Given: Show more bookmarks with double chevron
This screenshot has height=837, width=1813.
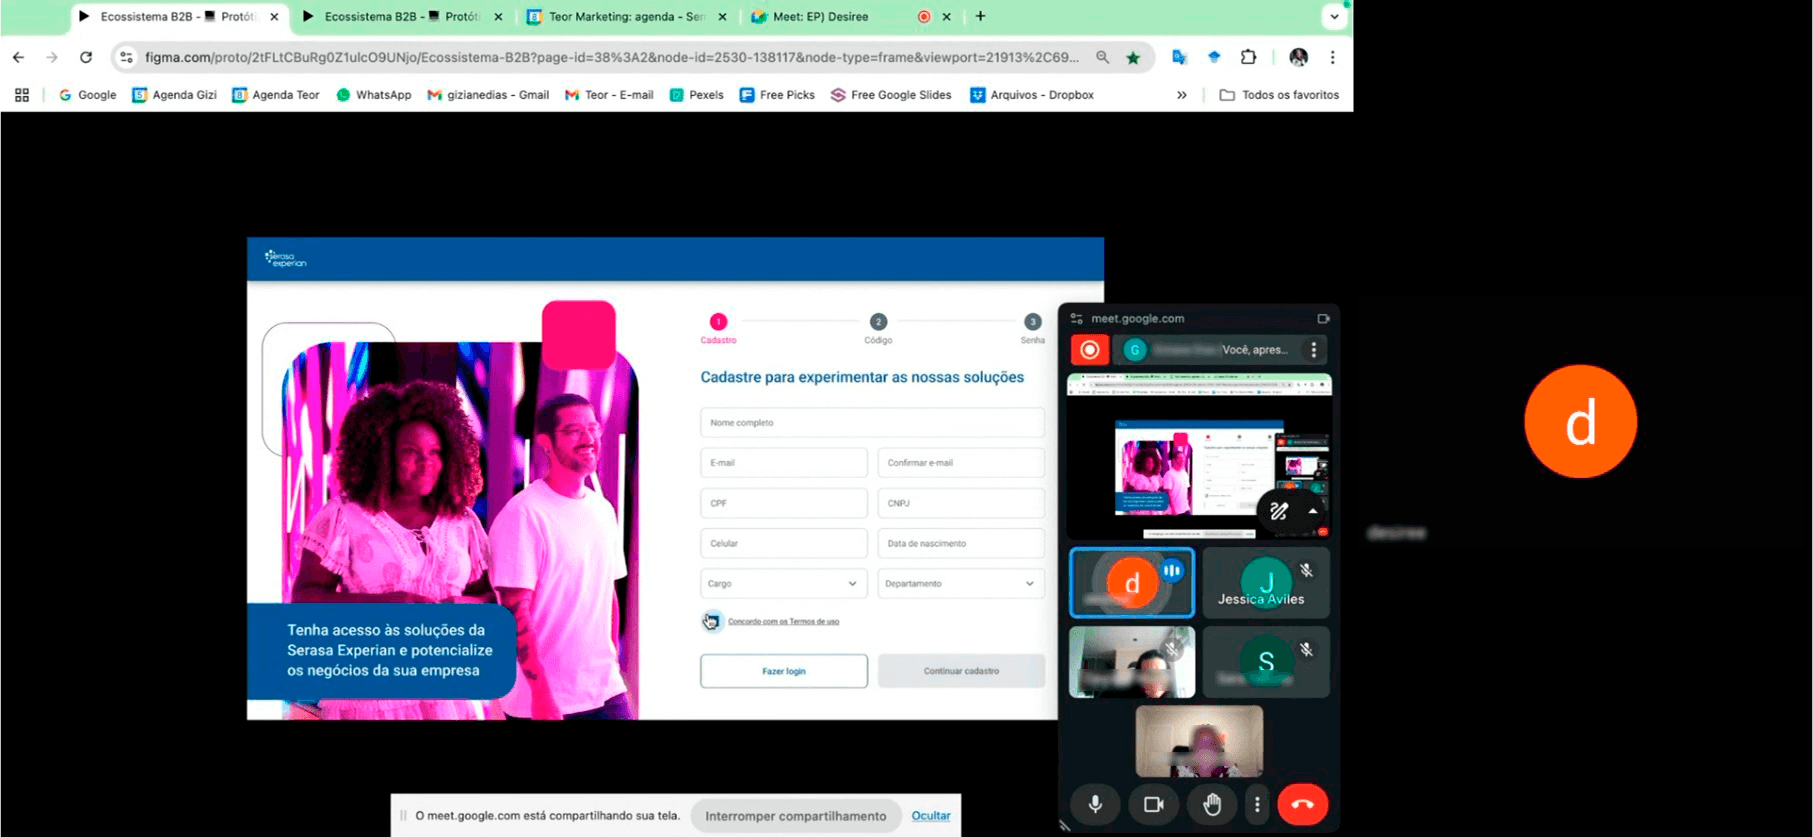Looking at the screenshot, I should 1181,95.
